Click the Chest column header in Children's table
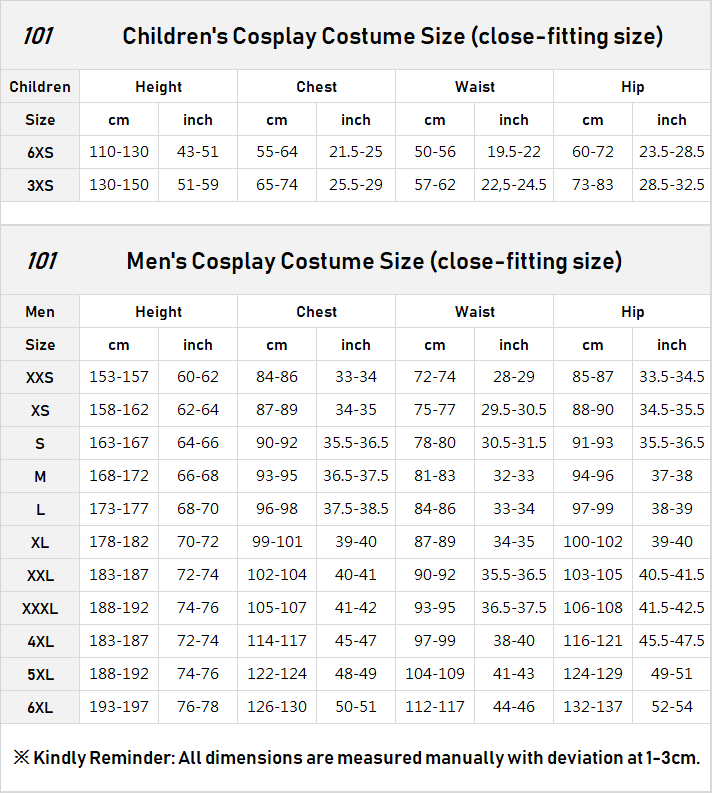This screenshot has height=793, width=712. [316, 87]
